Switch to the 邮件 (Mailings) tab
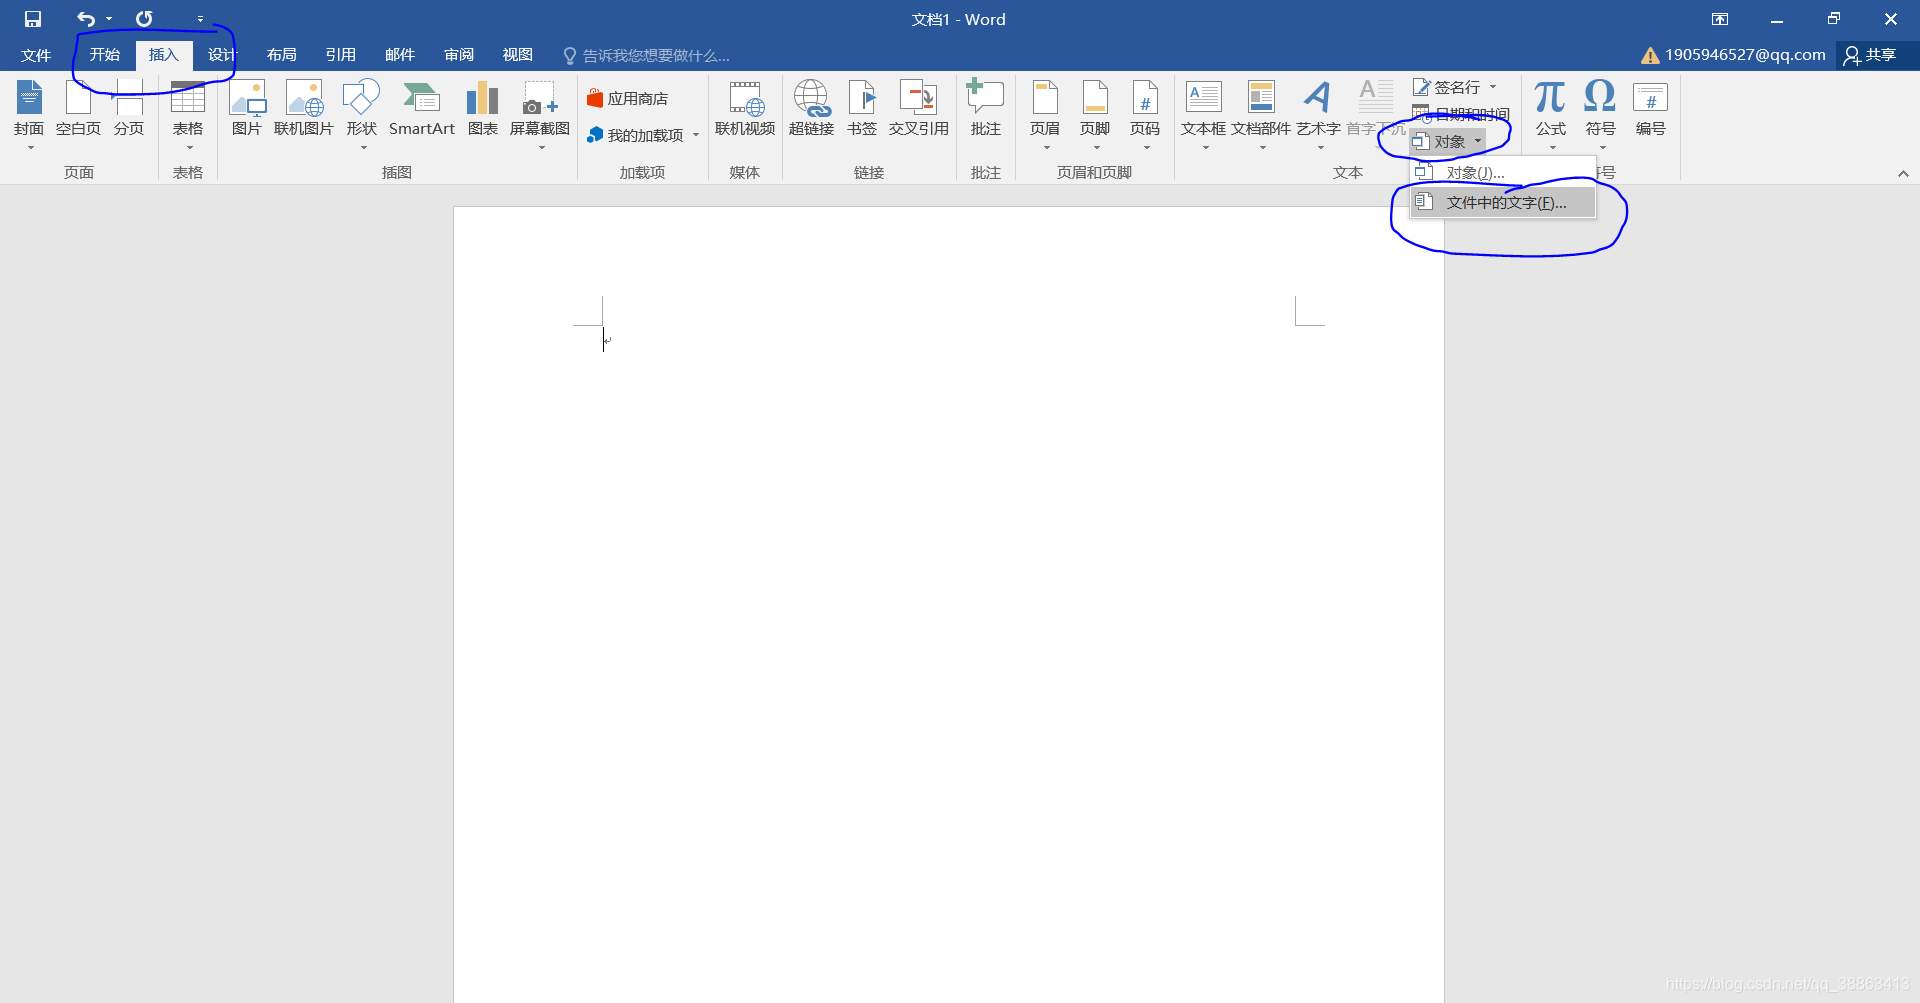1920x1003 pixels. tap(400, 55)
